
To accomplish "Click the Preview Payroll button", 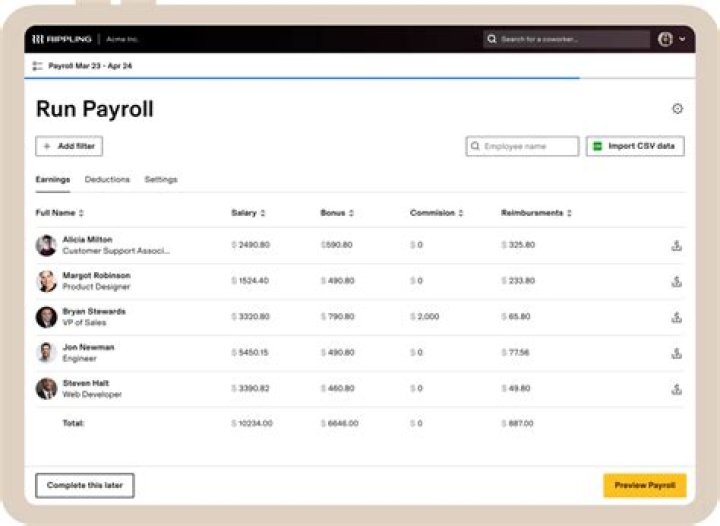I will point(644,486).
